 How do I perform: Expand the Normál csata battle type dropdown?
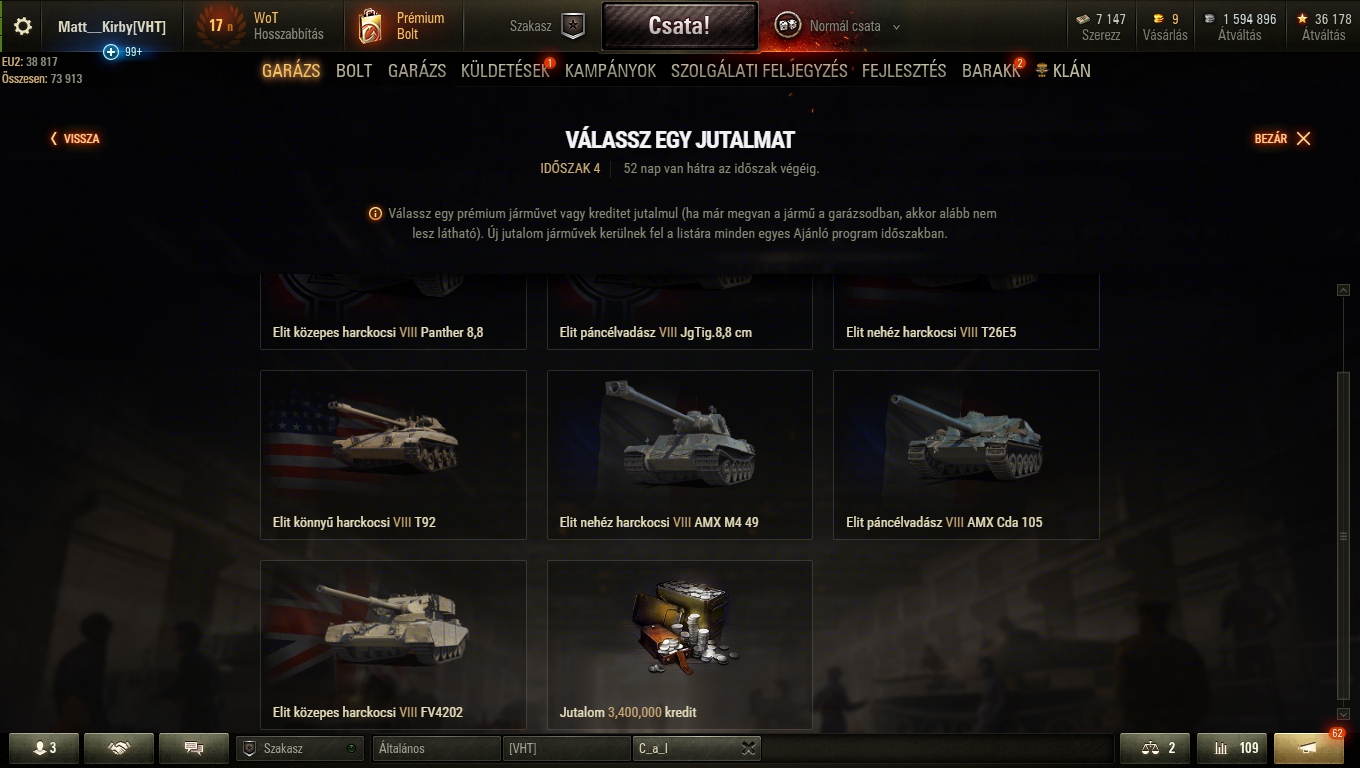tap(896, 27)
